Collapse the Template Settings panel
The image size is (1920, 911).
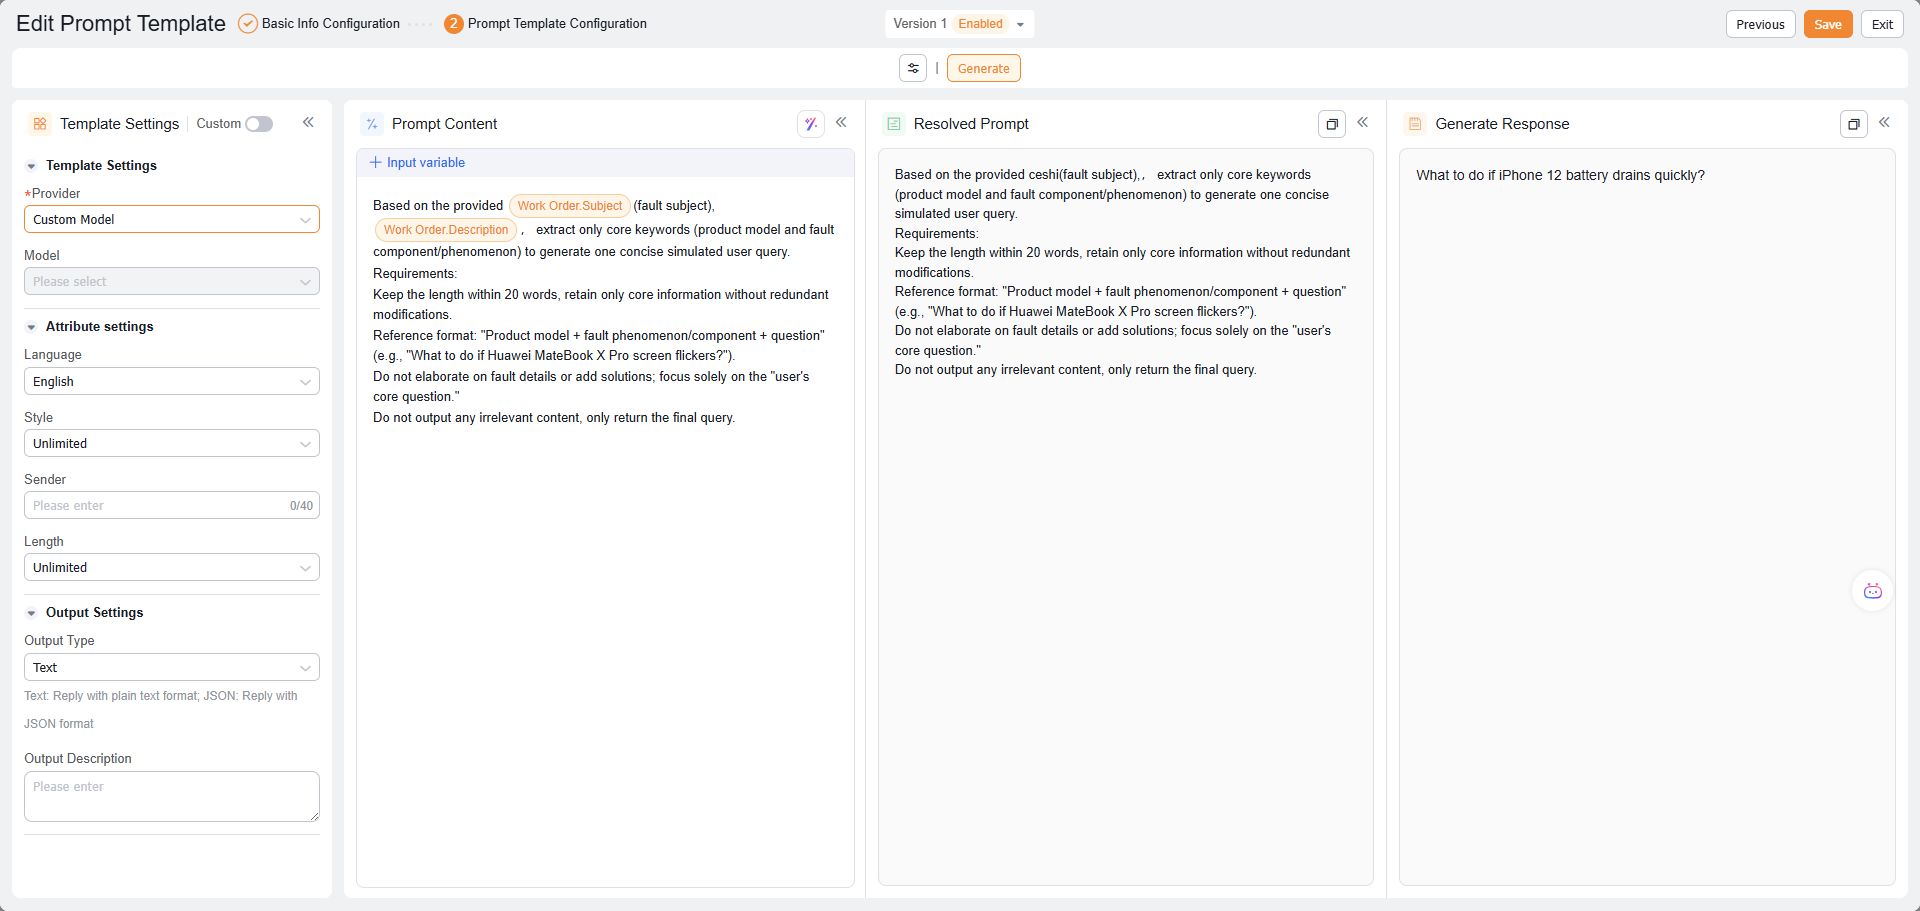(x=308, y=122)
